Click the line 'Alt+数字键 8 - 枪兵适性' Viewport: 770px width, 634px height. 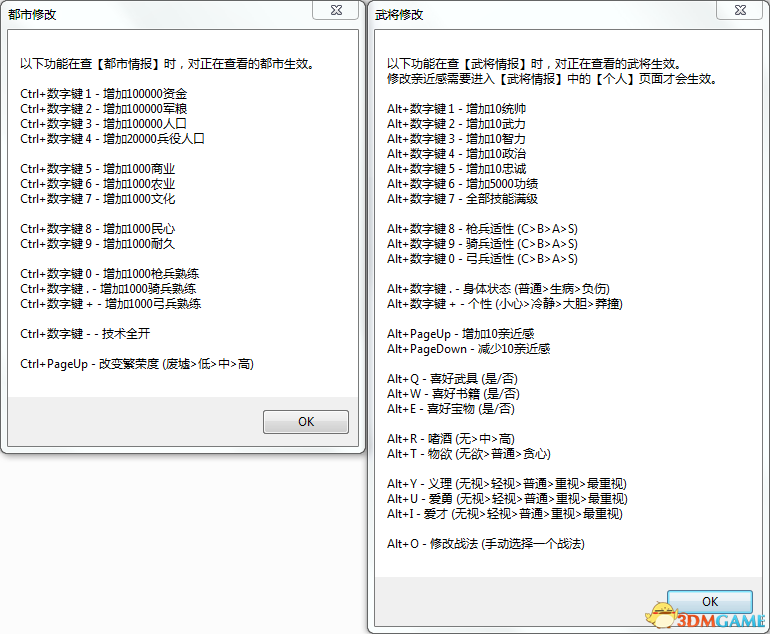click(483, 229)
